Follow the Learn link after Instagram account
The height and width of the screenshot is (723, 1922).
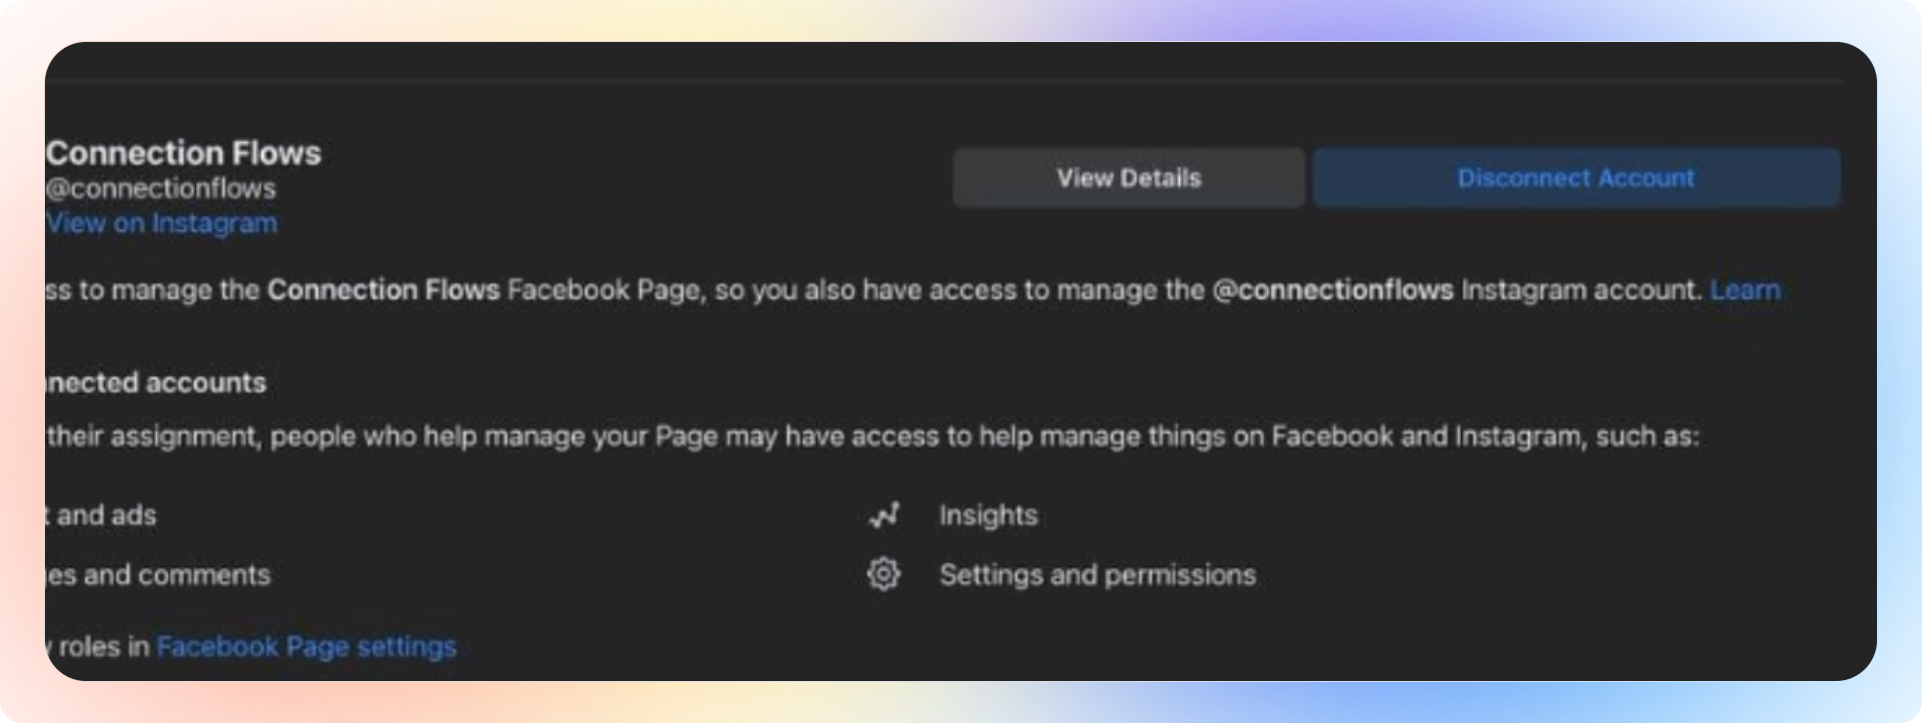pyautogui.click(x=1745, y=290)
